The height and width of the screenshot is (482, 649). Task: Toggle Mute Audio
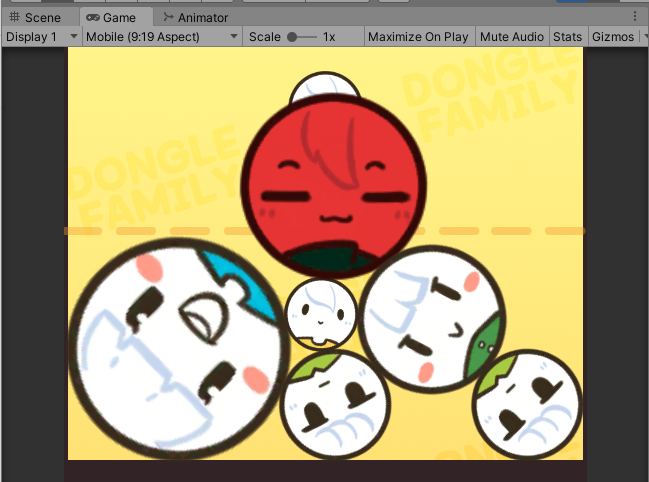[x=512, y=37]
